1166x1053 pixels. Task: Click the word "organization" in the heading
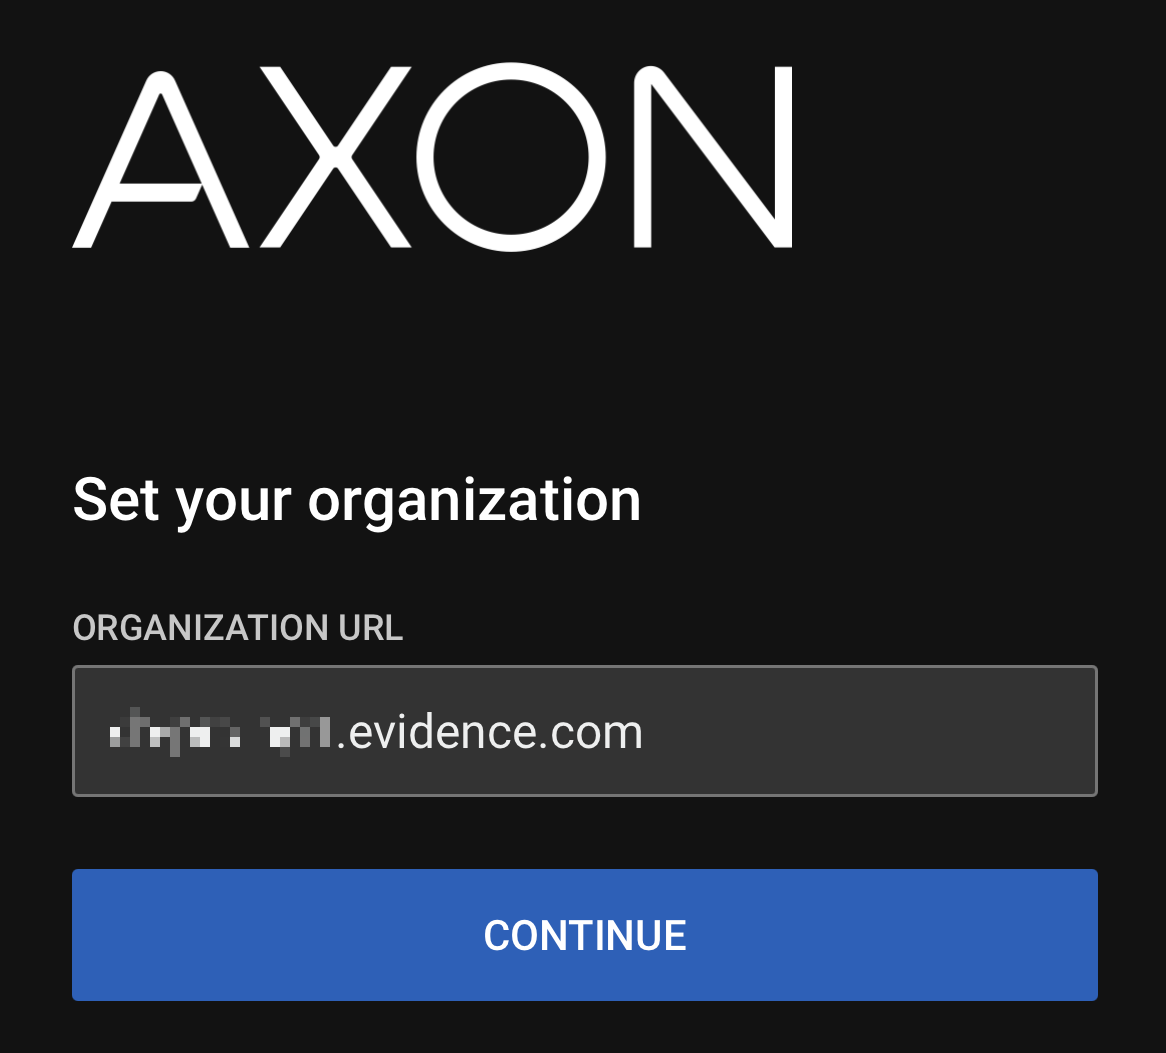[x=474, y=502]
